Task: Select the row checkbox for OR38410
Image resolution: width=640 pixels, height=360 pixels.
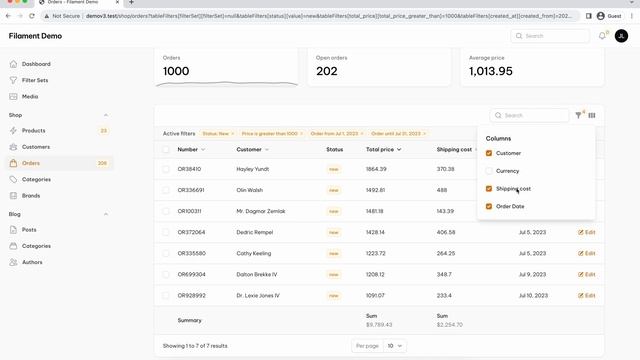Action: (166, 169)
